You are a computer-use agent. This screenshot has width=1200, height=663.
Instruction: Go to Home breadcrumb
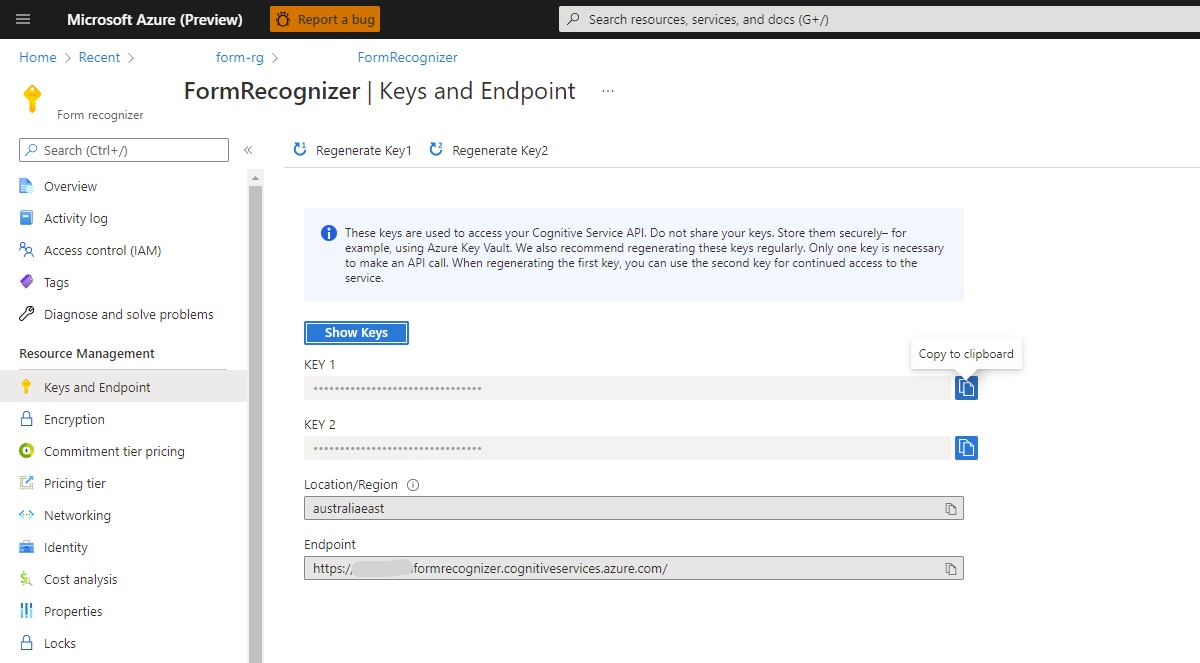(x=38, y=57)
